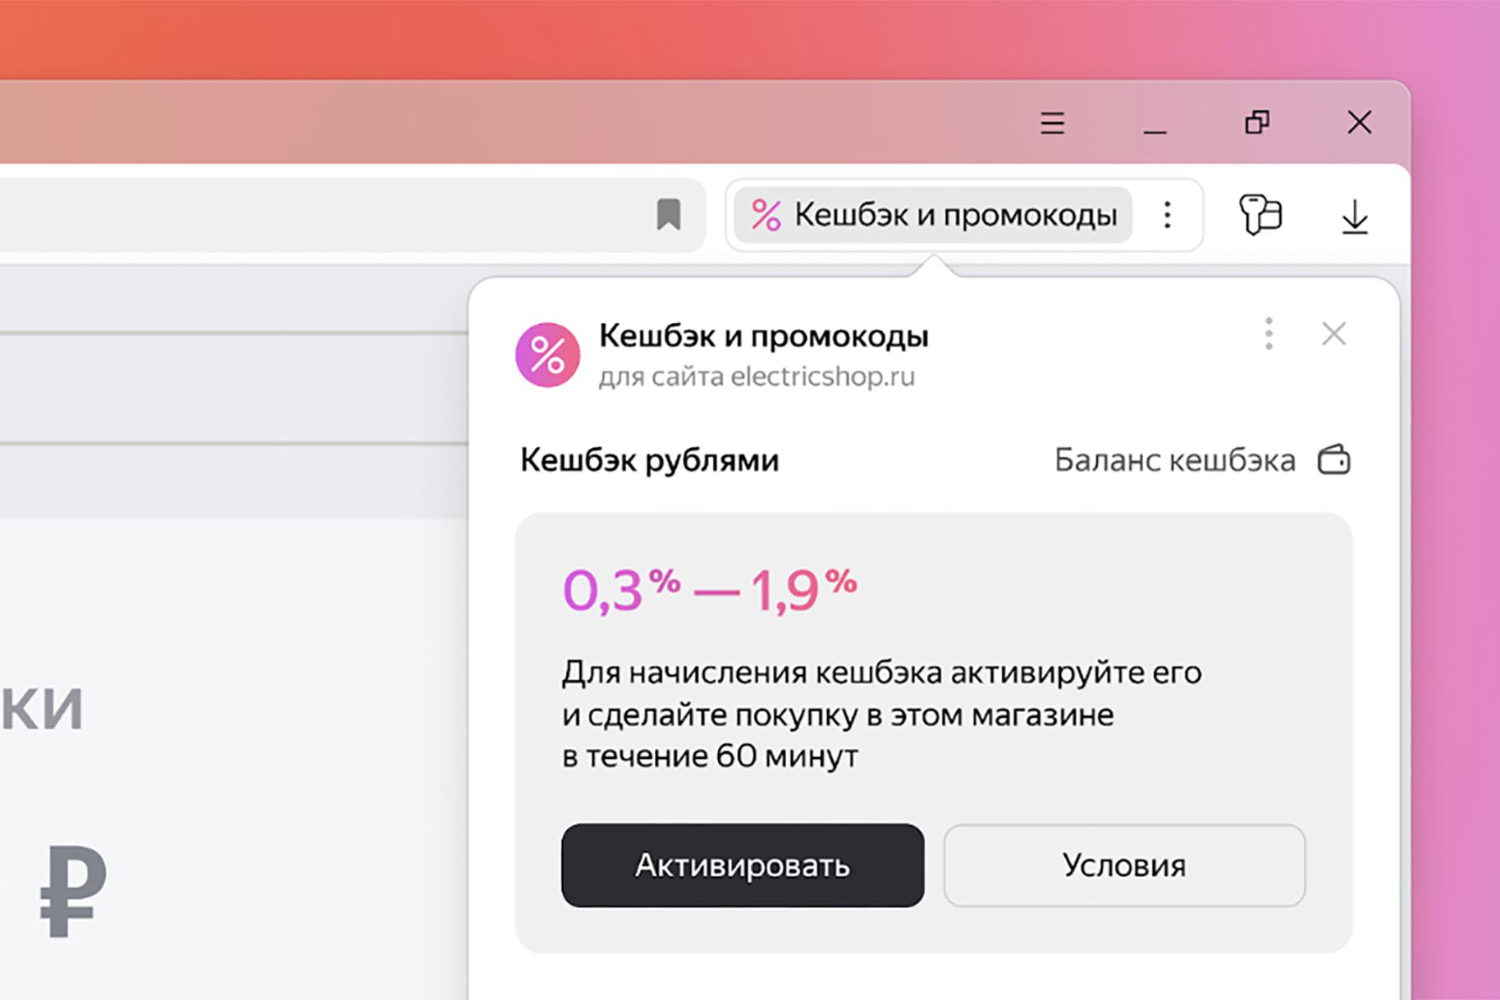Open three-dot menu next to toolbar Кешбэк button
The image size is (1500, 1000).
(1167, 215)
